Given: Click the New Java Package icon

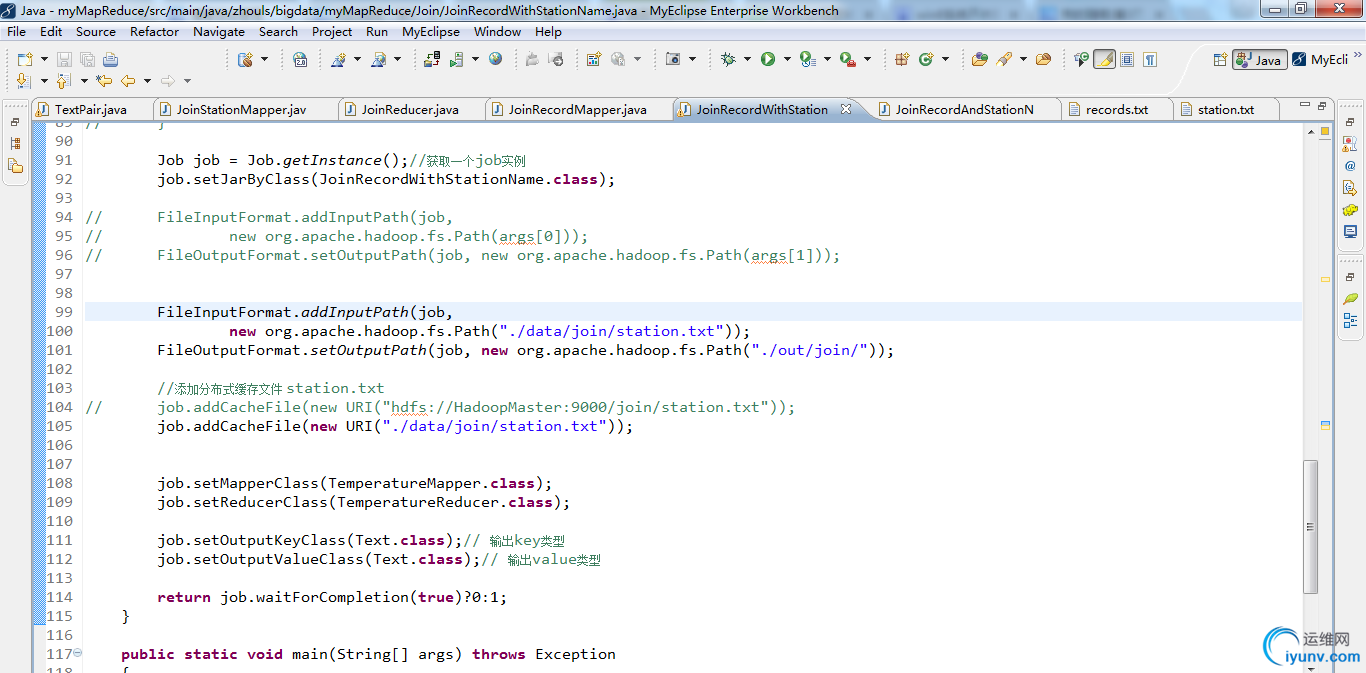Looking at the screenshot, I should tap(902, 59).
